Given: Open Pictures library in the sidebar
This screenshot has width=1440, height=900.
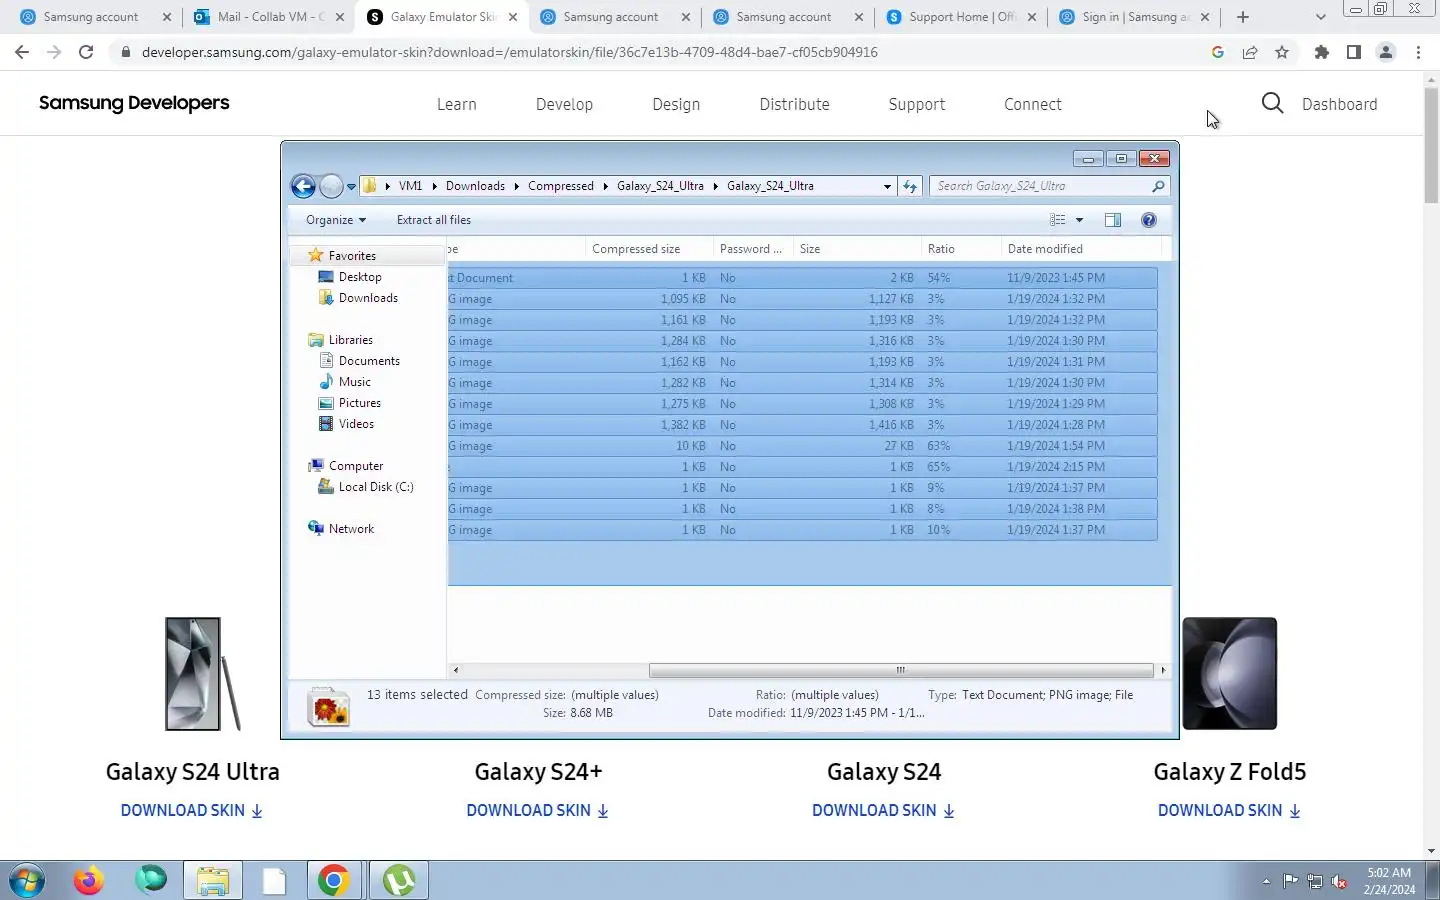Looking at the screenshot, I should point(359,403).
